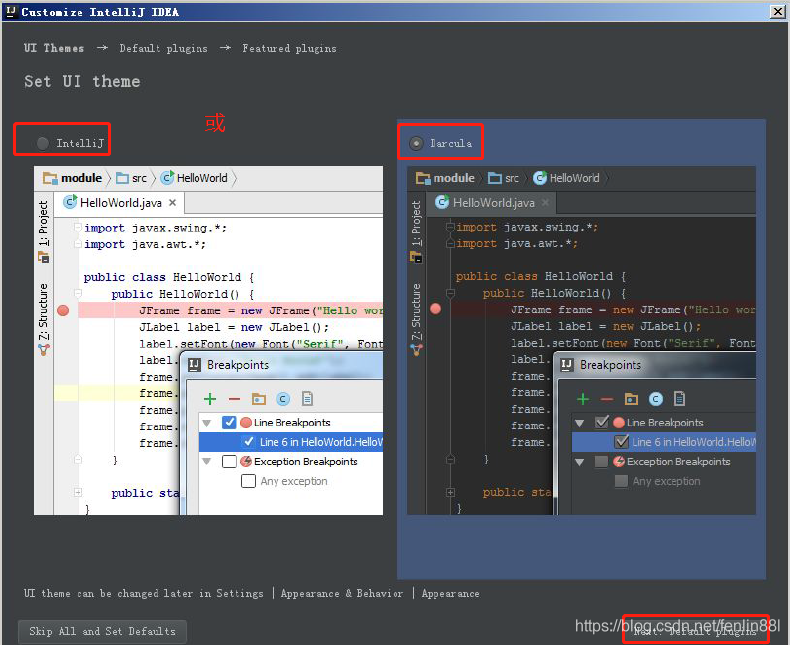The image size is (790, 645).
Task: Click the Set UI theme heading text
Action: [82, 81]
